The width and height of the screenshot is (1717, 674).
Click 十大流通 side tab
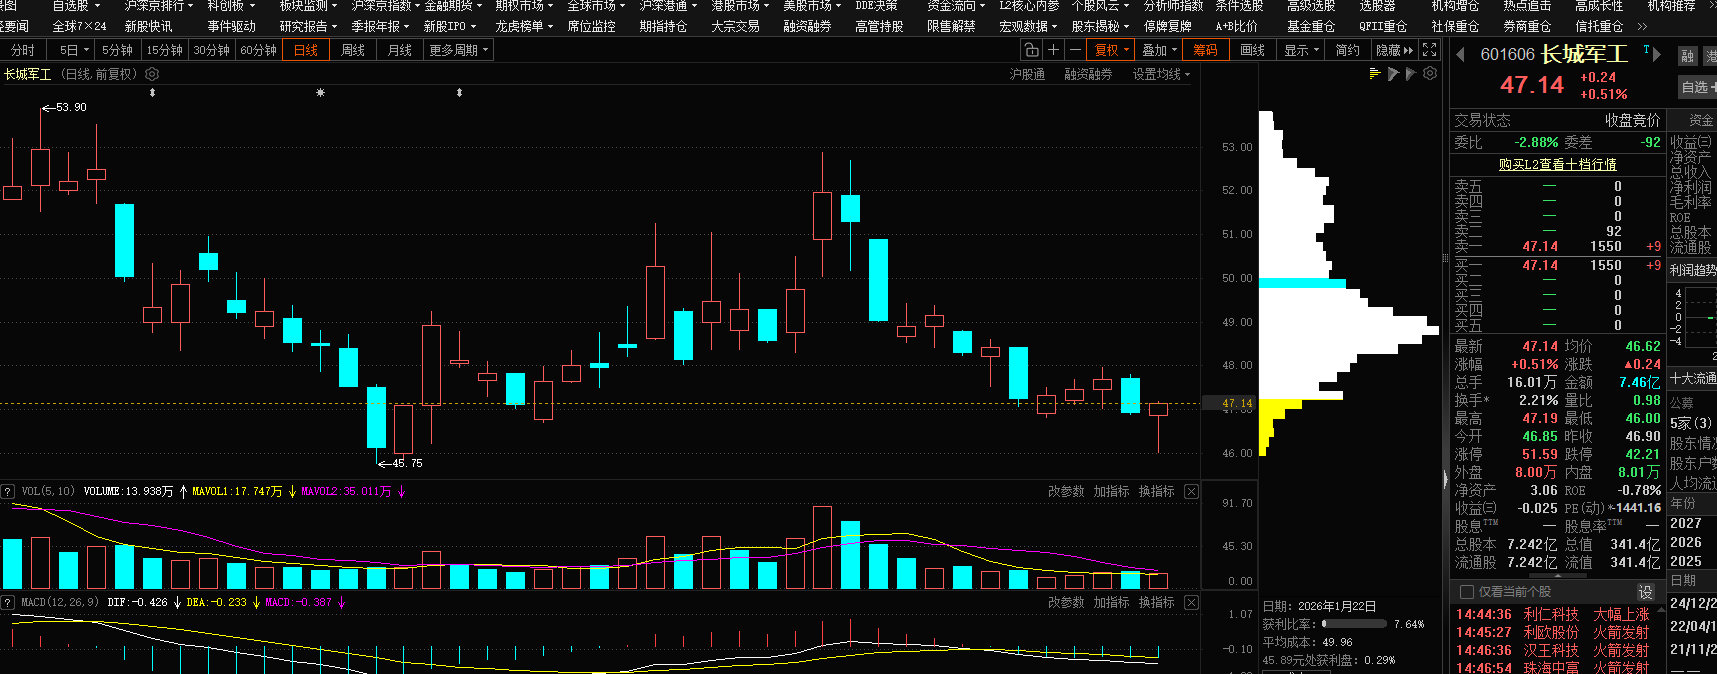pyautogui.click(x=1692, y=378)
